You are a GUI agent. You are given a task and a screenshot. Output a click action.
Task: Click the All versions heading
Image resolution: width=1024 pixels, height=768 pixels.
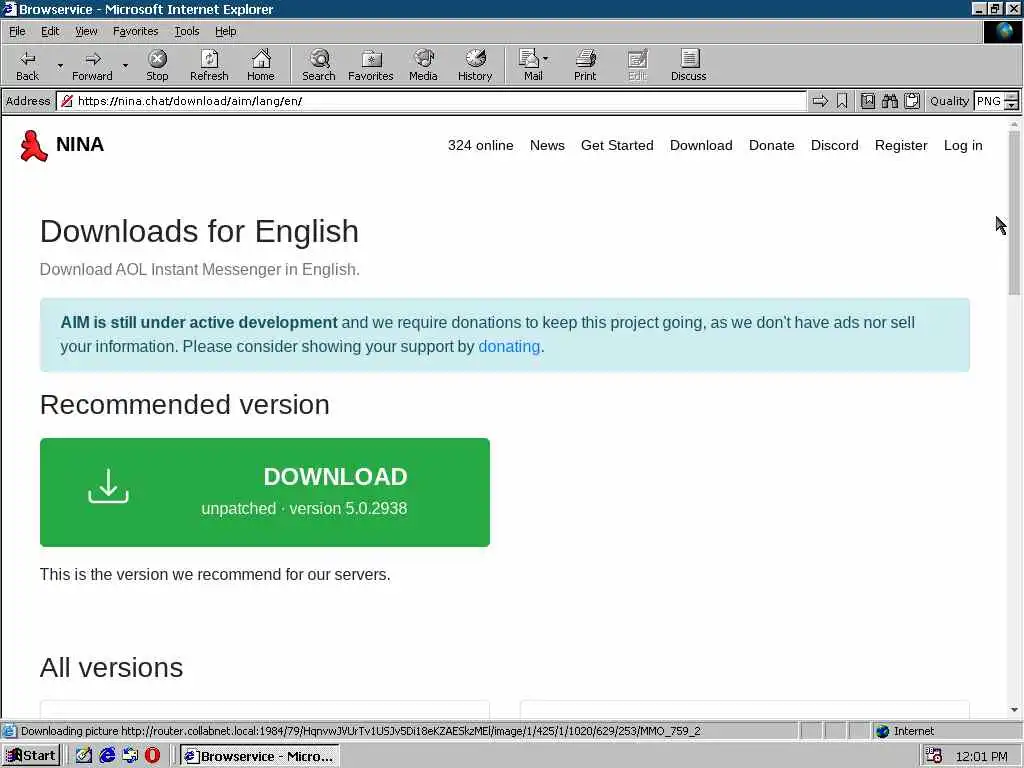coord(111,667)
